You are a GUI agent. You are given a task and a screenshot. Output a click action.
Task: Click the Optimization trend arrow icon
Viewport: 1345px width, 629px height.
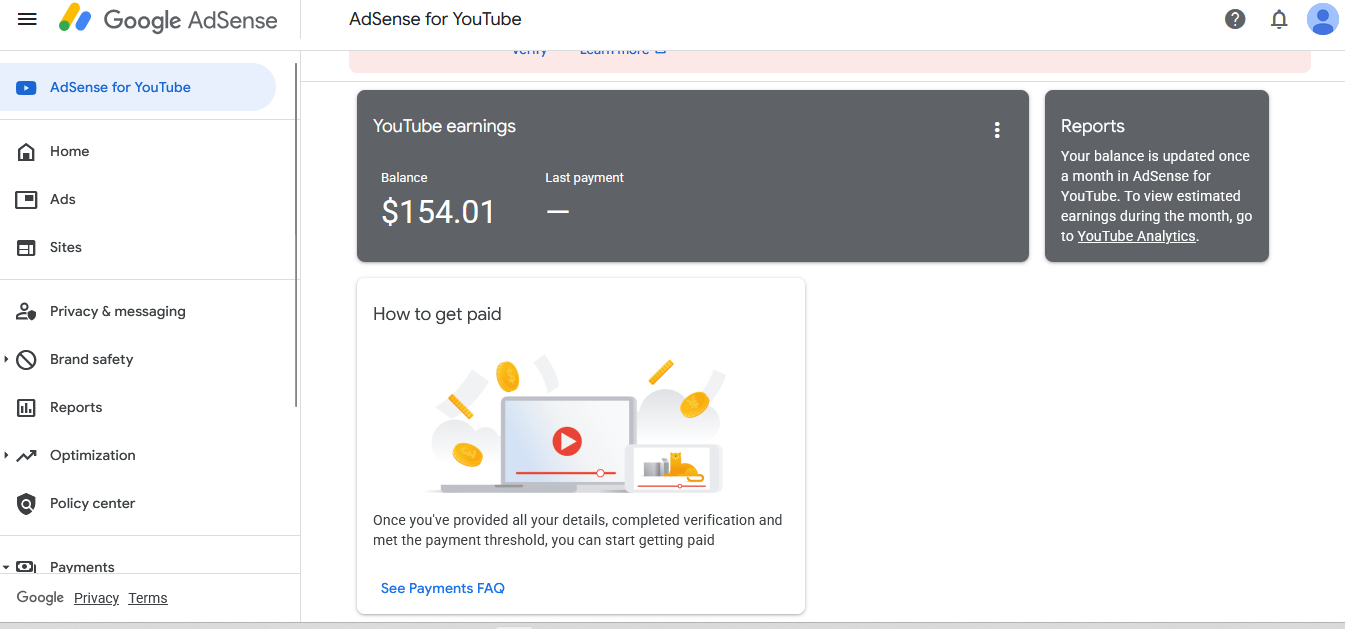click(26, 456)
